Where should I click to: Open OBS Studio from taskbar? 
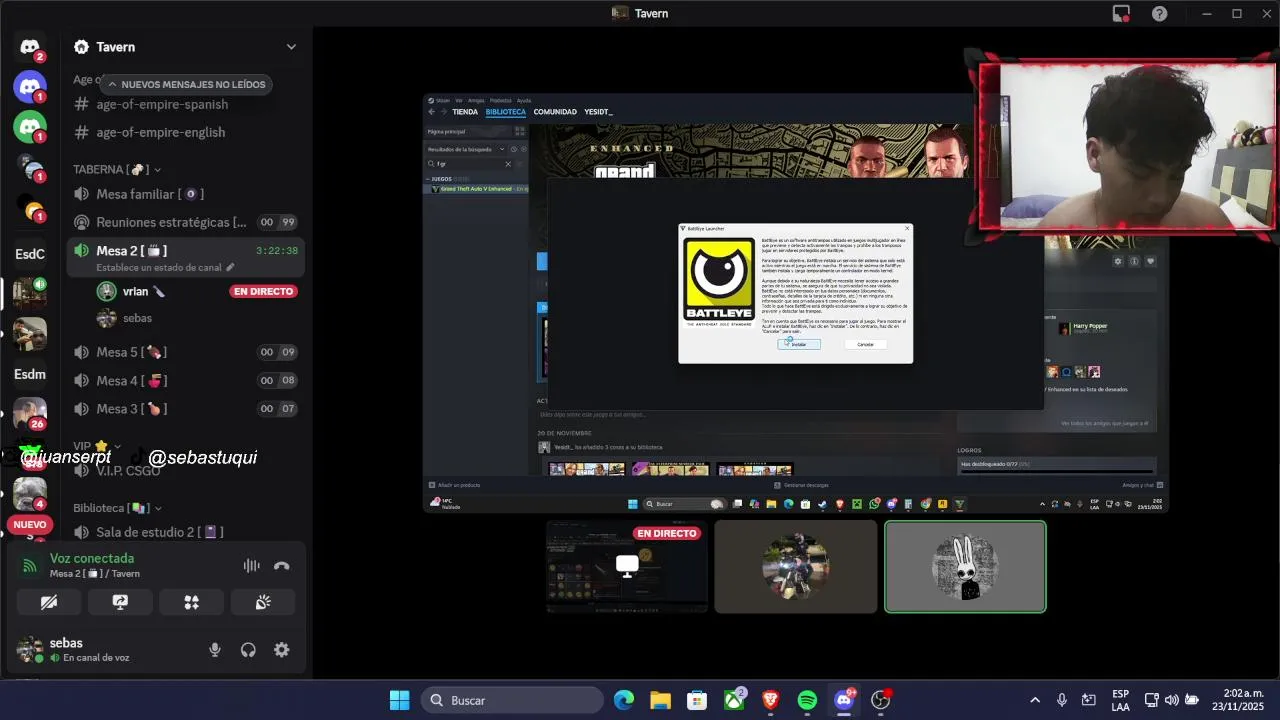[x=880, y=700]
